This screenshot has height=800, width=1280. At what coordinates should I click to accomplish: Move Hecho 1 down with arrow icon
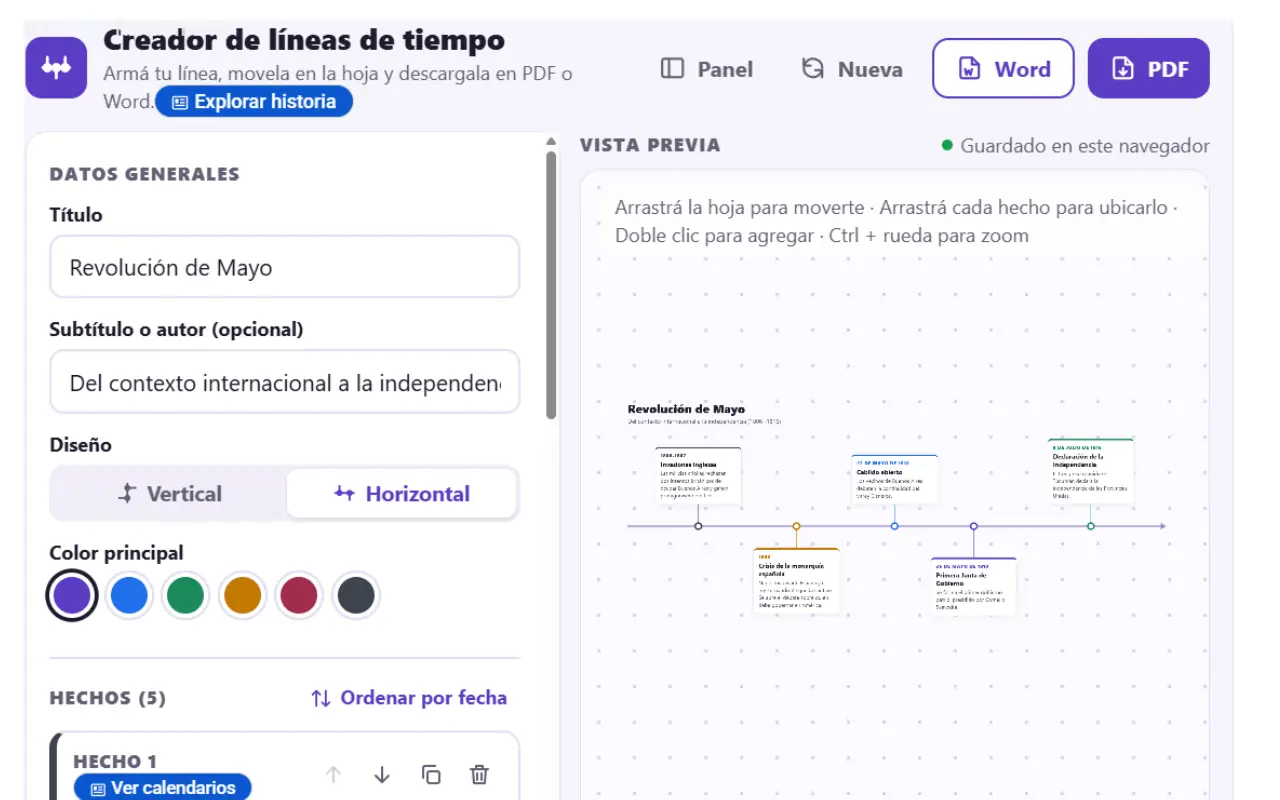382,775
